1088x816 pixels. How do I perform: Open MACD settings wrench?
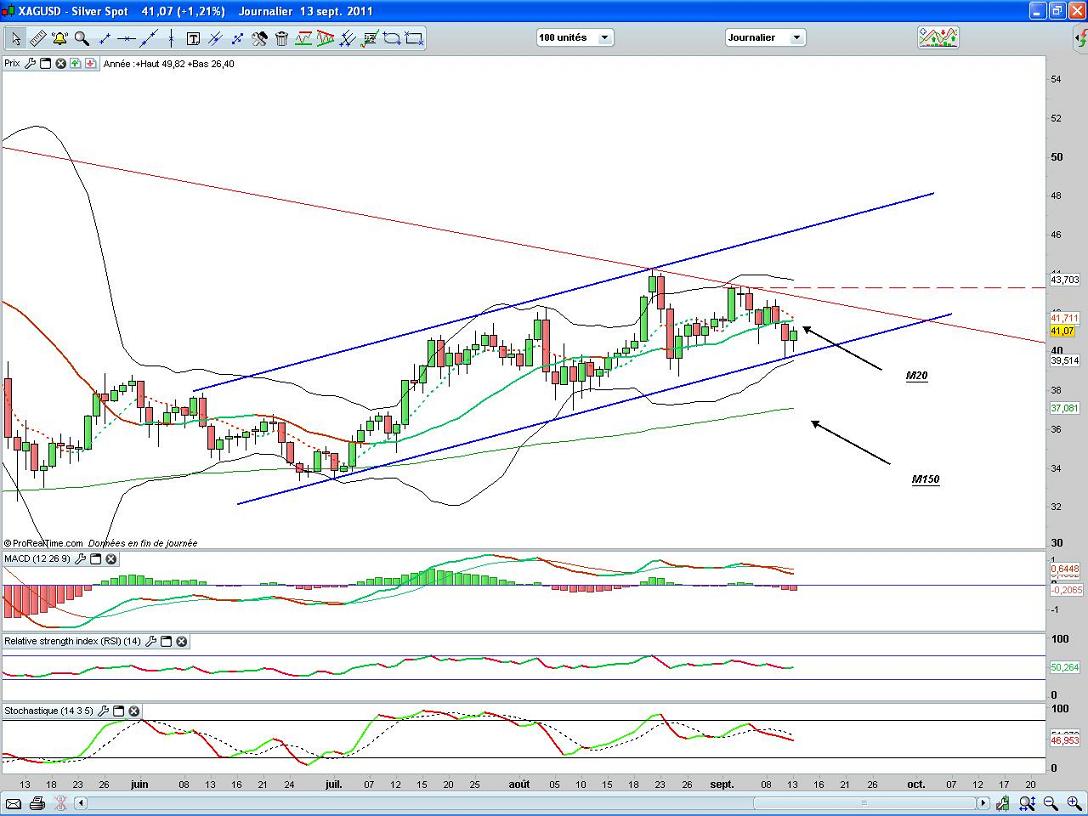tap(78, 559)
